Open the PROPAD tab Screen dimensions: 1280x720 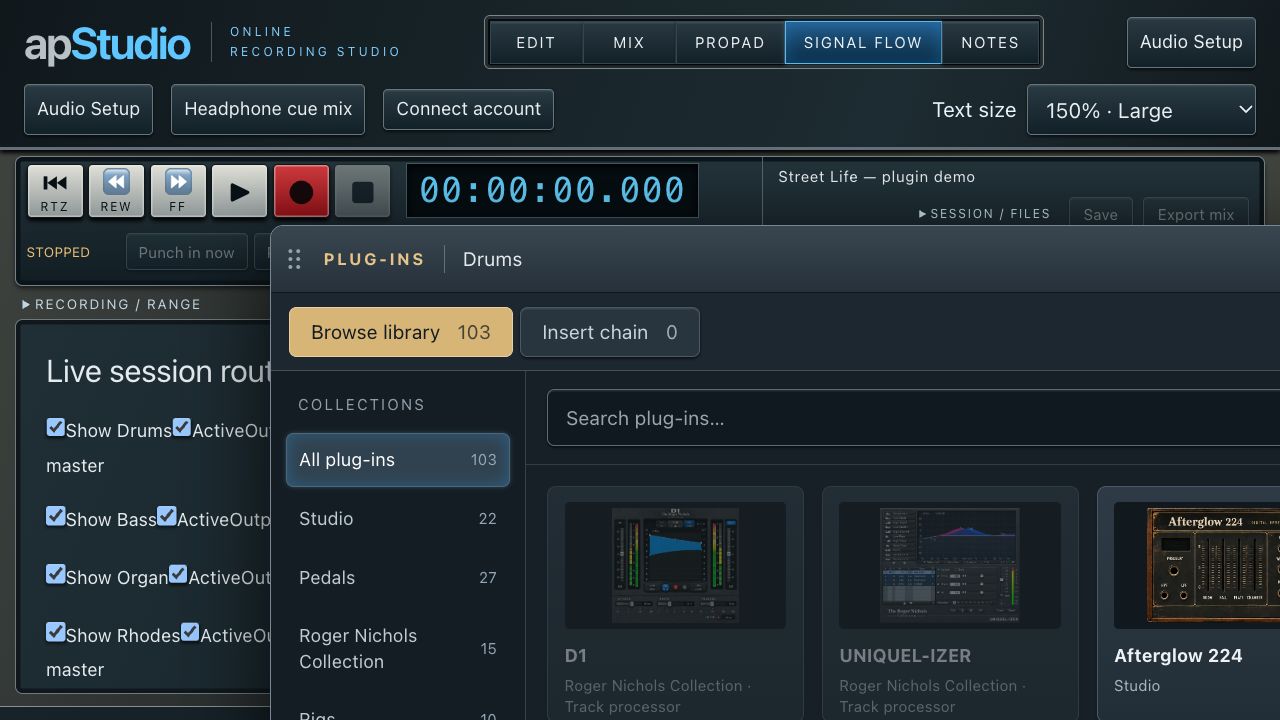730,43
